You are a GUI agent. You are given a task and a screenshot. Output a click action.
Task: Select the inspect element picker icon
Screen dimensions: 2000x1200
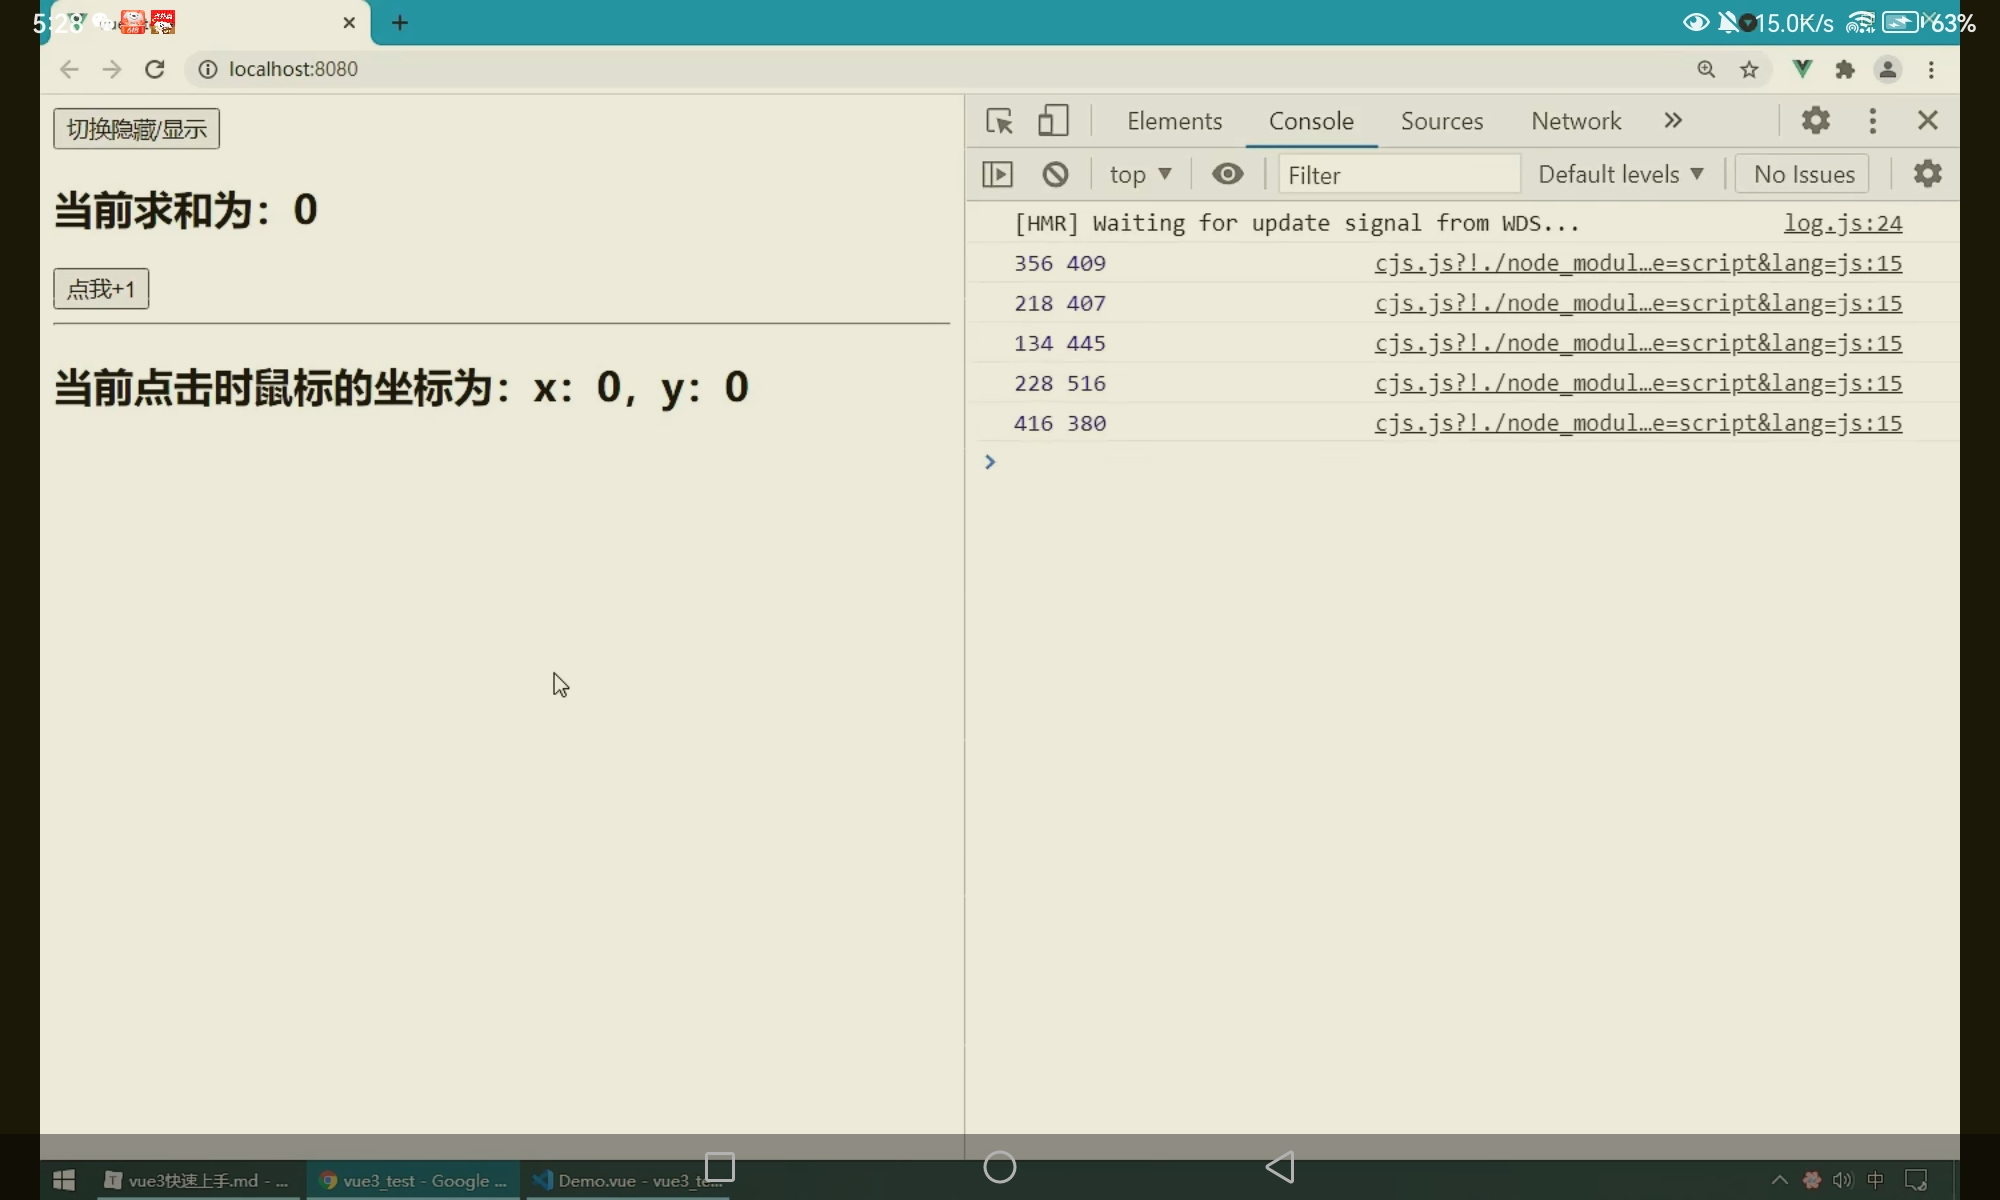[999, 121]
